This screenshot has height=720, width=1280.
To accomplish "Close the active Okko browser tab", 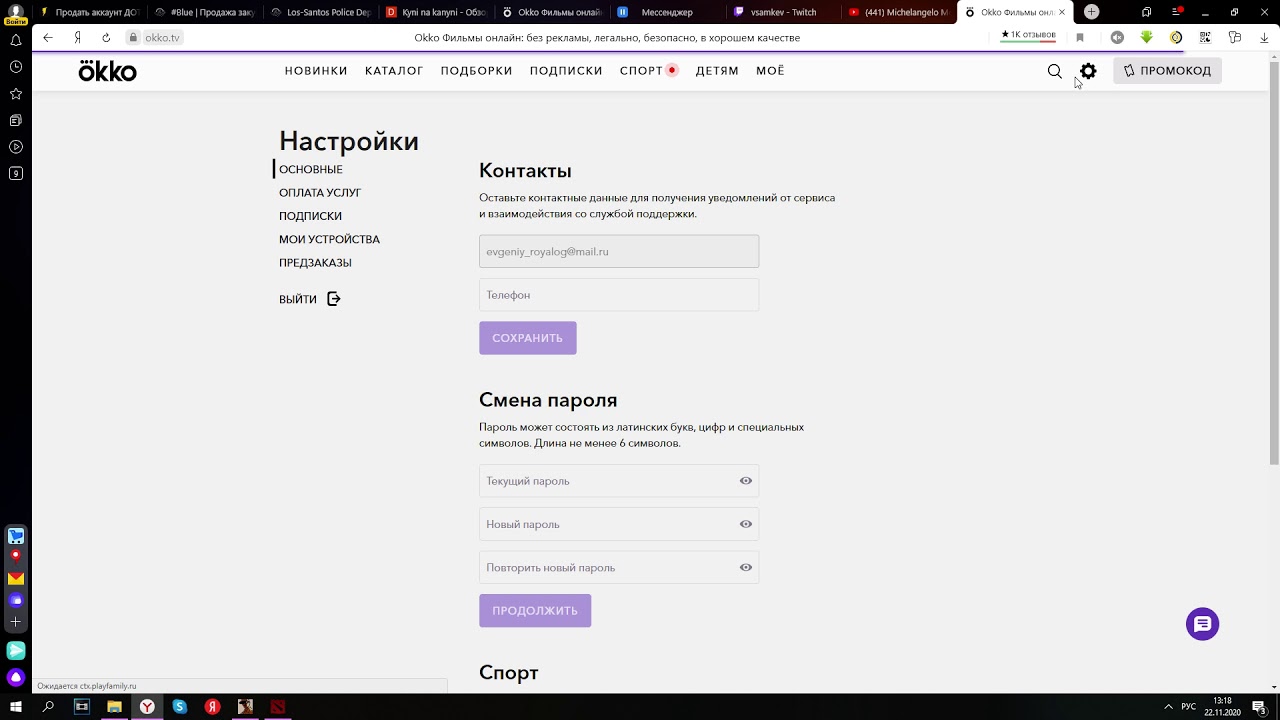I will (x=1062, y=12).
